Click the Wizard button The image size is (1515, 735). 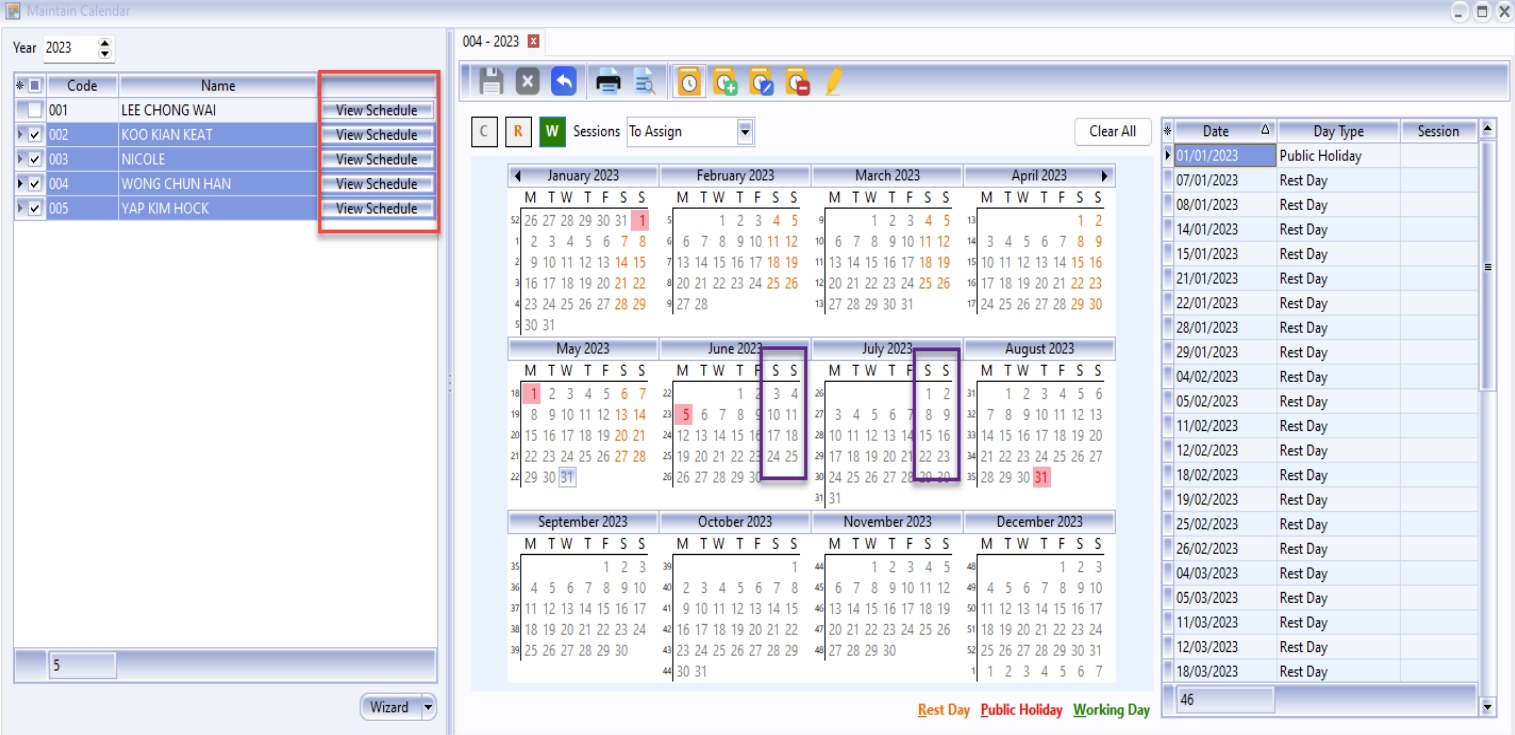pyautogui.click(x=390, y=707)
